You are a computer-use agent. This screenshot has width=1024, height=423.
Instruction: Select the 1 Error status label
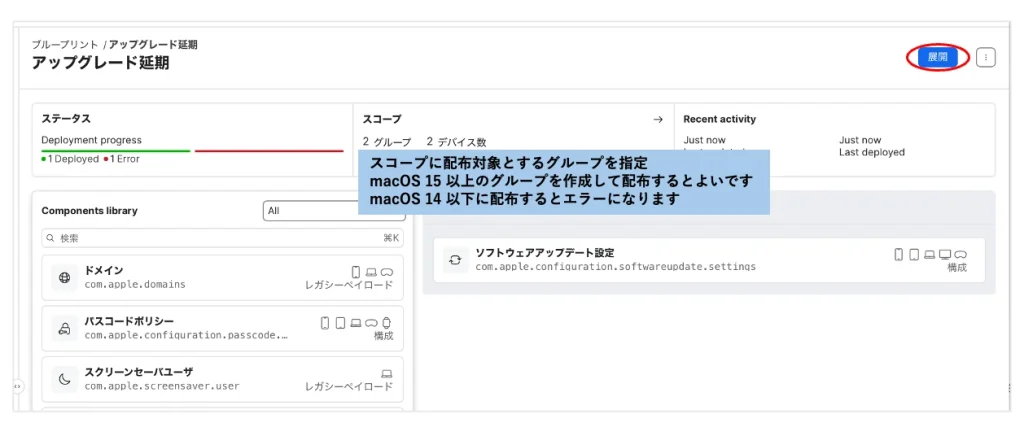coord(124,160)
